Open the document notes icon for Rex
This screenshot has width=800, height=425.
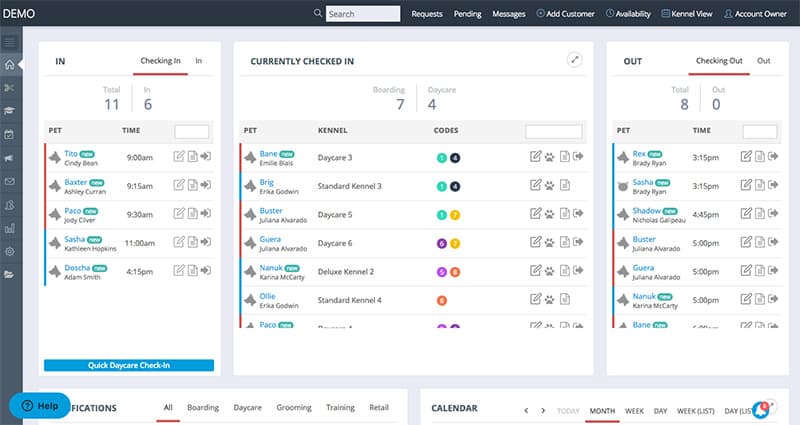coord(760,156)
